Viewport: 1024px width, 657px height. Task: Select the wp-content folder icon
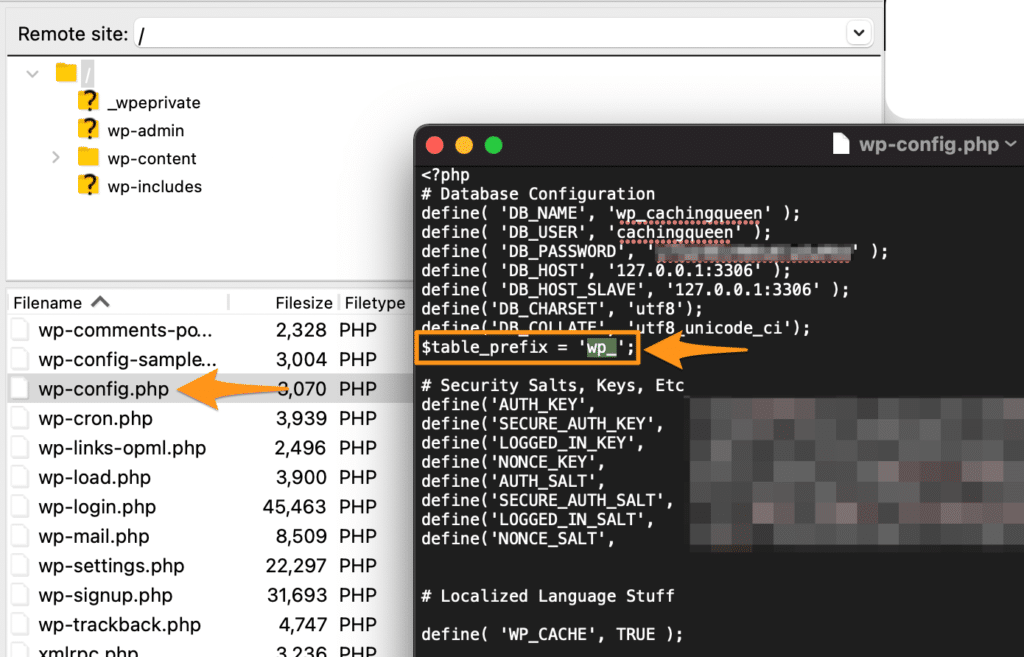[x=89, y=158]
